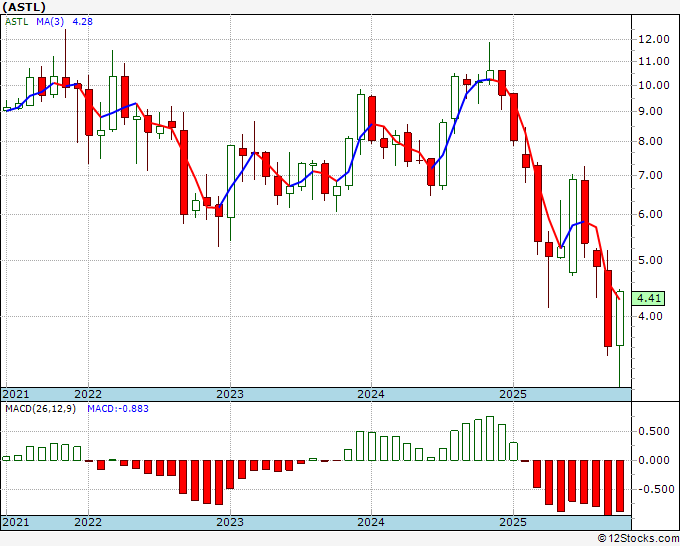Click the 9.00 price axis label
This screenshot has height=546, width=680.
click(651, 111)
